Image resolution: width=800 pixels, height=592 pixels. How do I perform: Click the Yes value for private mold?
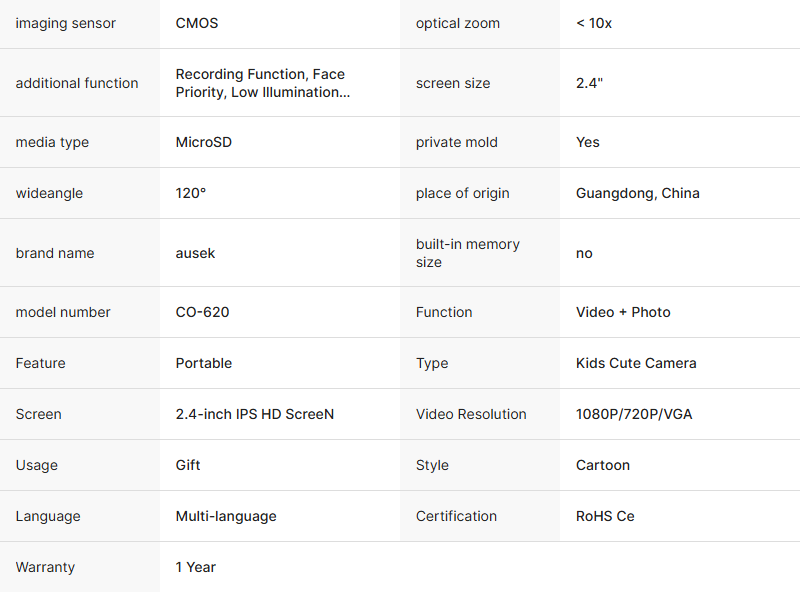588,142
